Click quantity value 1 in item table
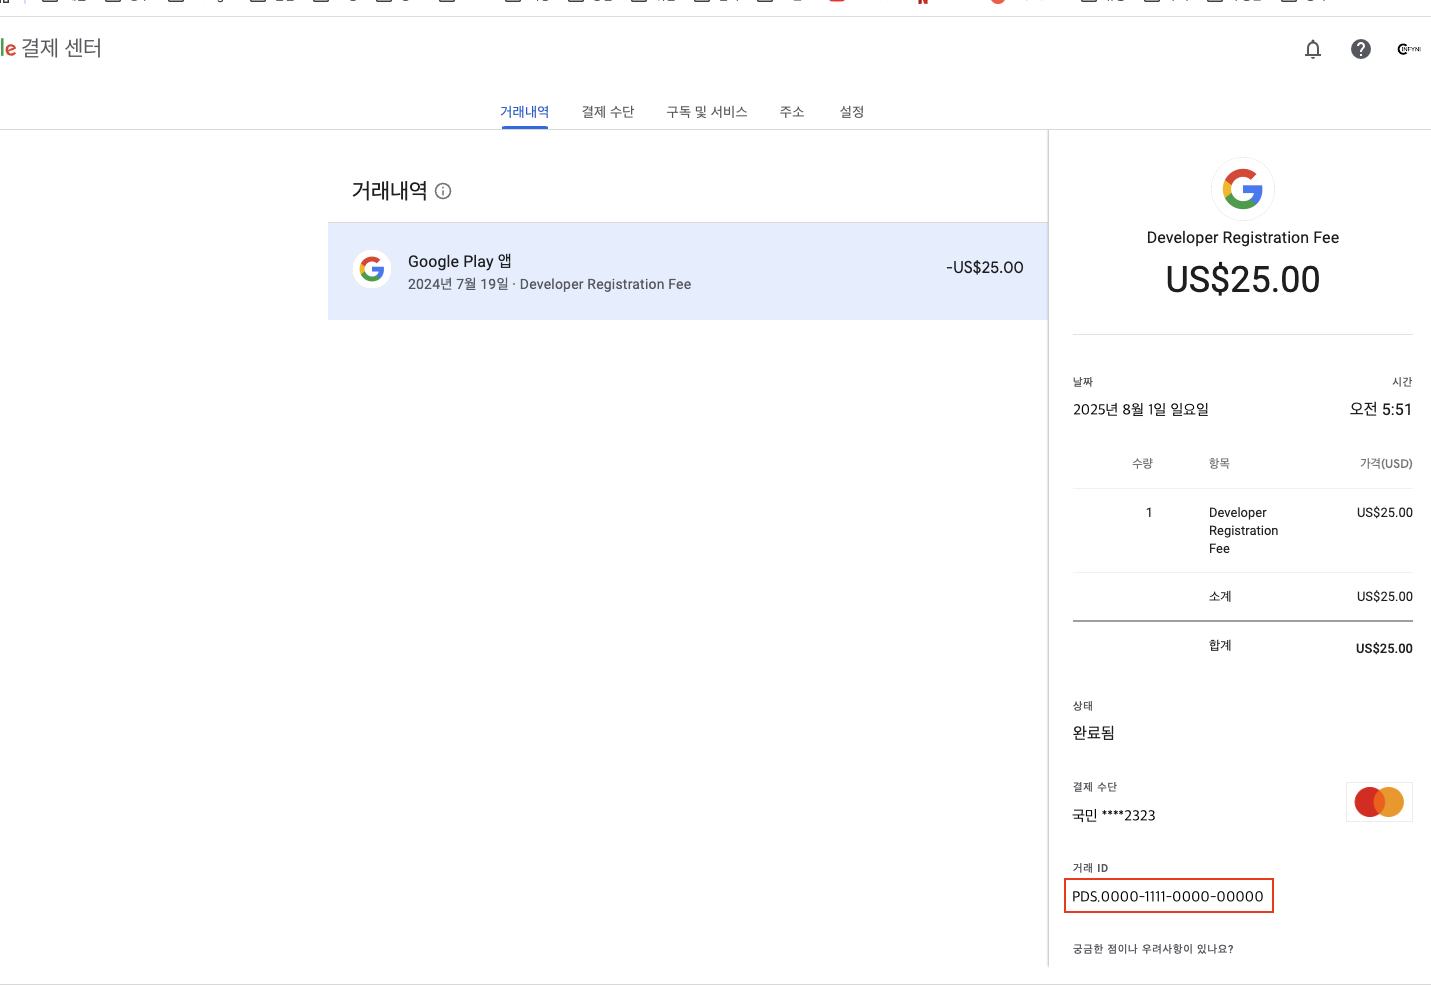This screenshot has height=987, width=1431. (1149, 513)
